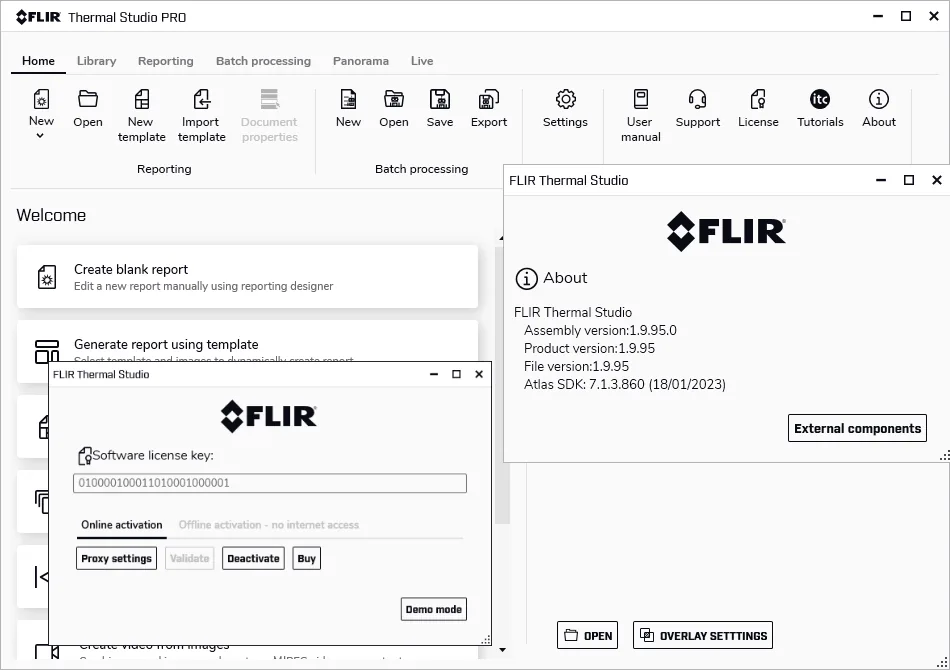Click the Proxy settings button
The image size is (950, 670).
point(116,559)
